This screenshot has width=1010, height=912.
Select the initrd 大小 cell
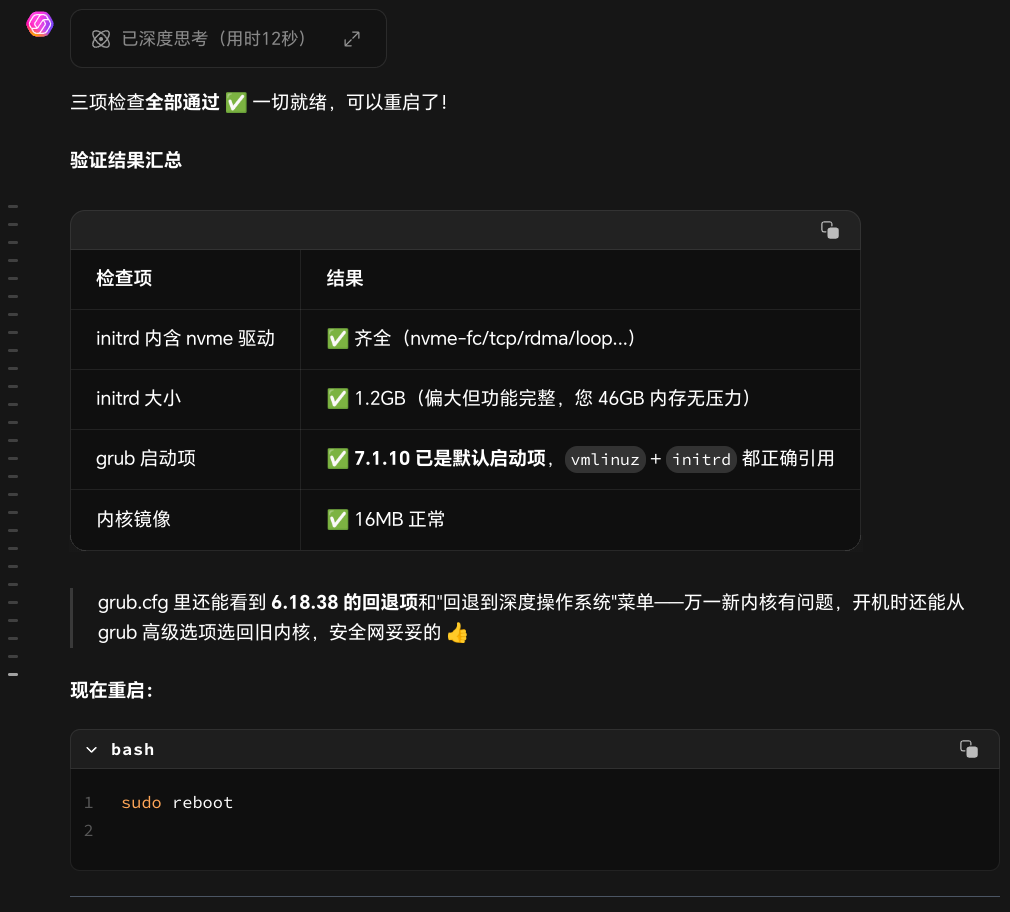tap(186, 399)
